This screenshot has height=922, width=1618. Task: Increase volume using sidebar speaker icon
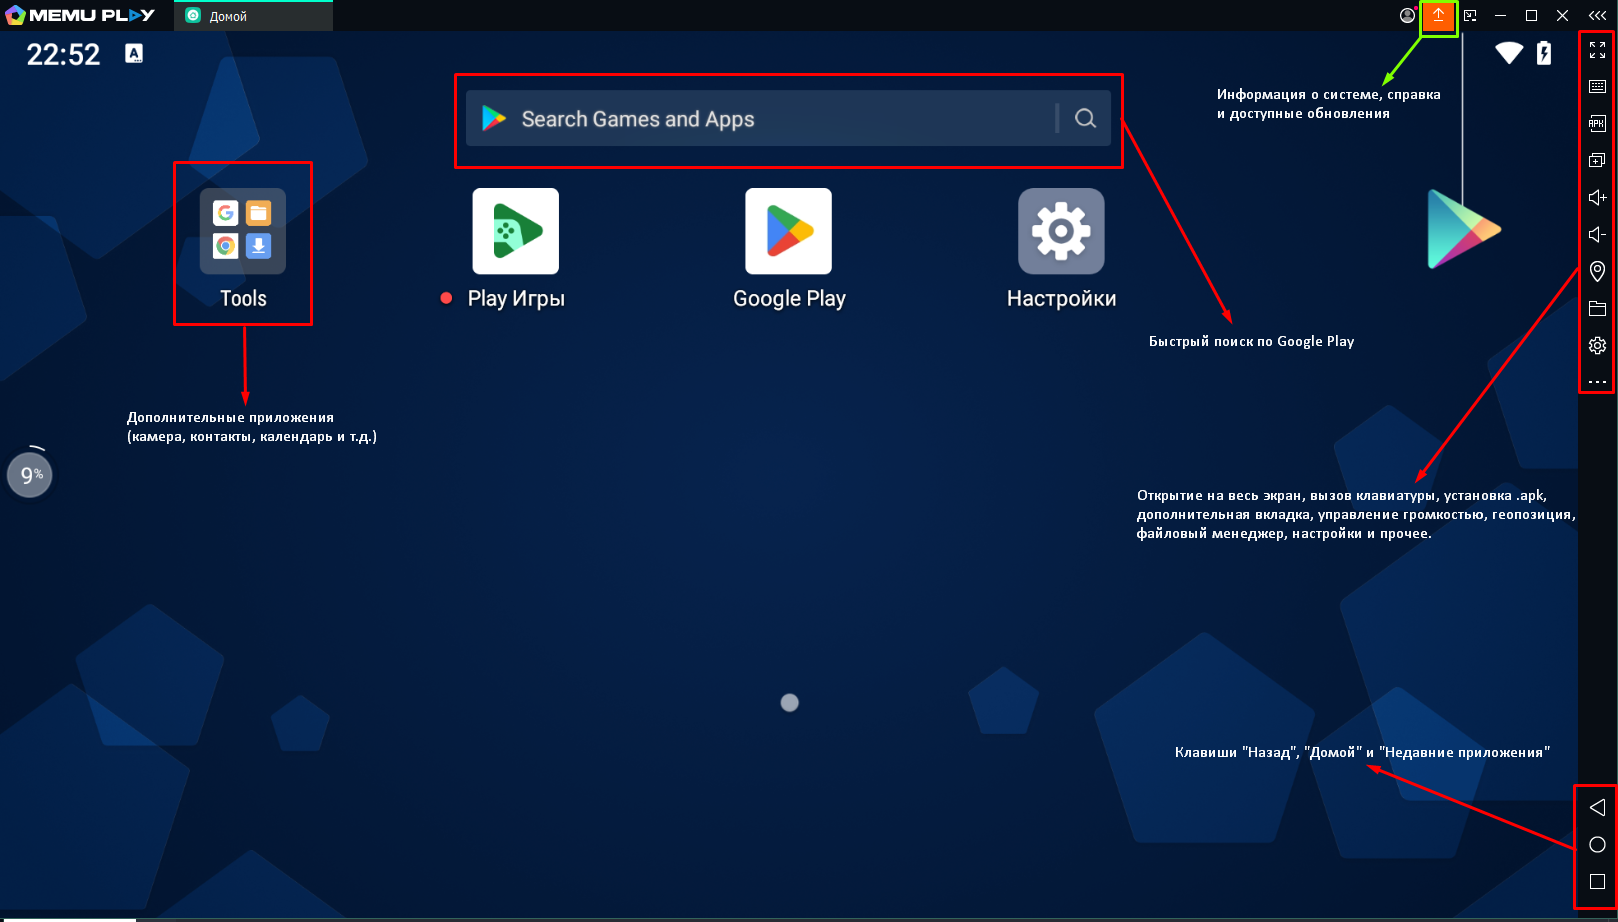coord(1597,197)
